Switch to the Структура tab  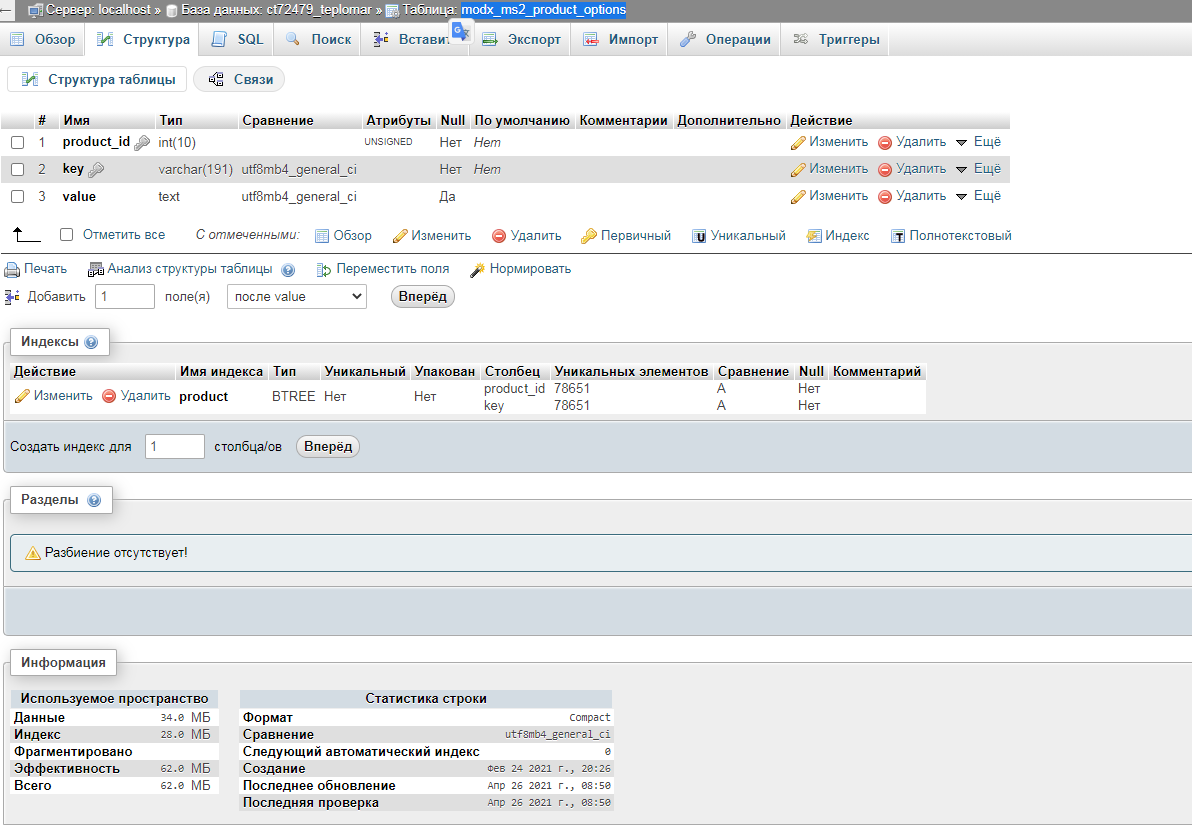coord(143,40)
